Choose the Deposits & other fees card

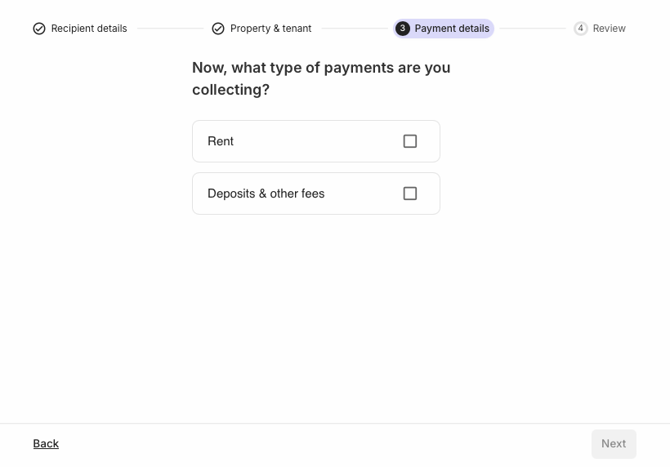tap(316, 194)
